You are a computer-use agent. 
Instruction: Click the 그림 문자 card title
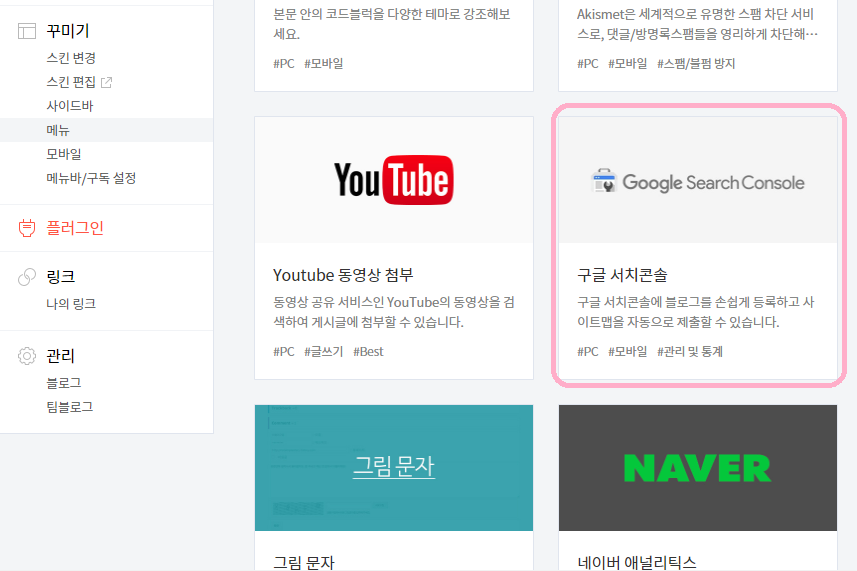[x=304, y=562]
